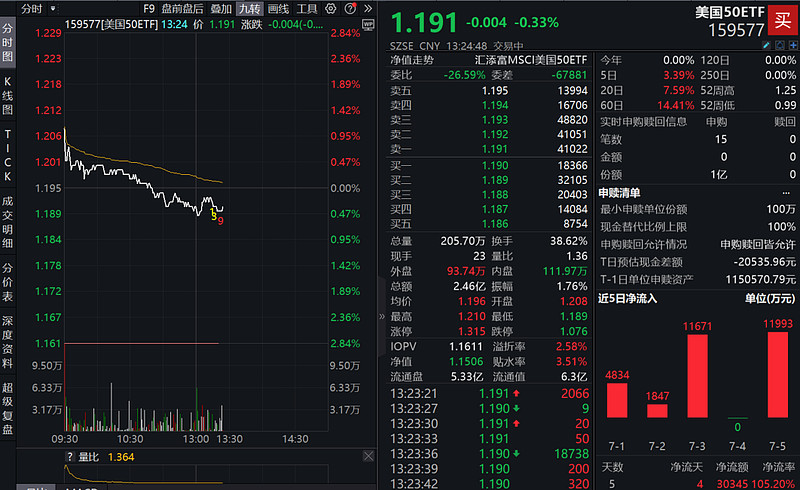Open the 分时 period dropdown arrow
Viewport: 800px width, 490px height.
tap(53, 9)
